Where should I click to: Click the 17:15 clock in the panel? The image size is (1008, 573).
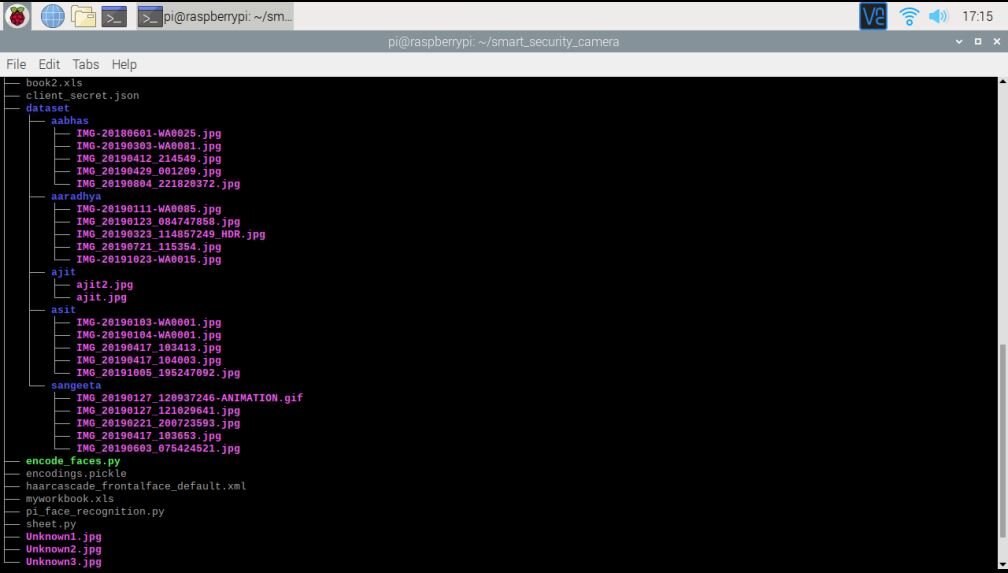pos(977,16)
